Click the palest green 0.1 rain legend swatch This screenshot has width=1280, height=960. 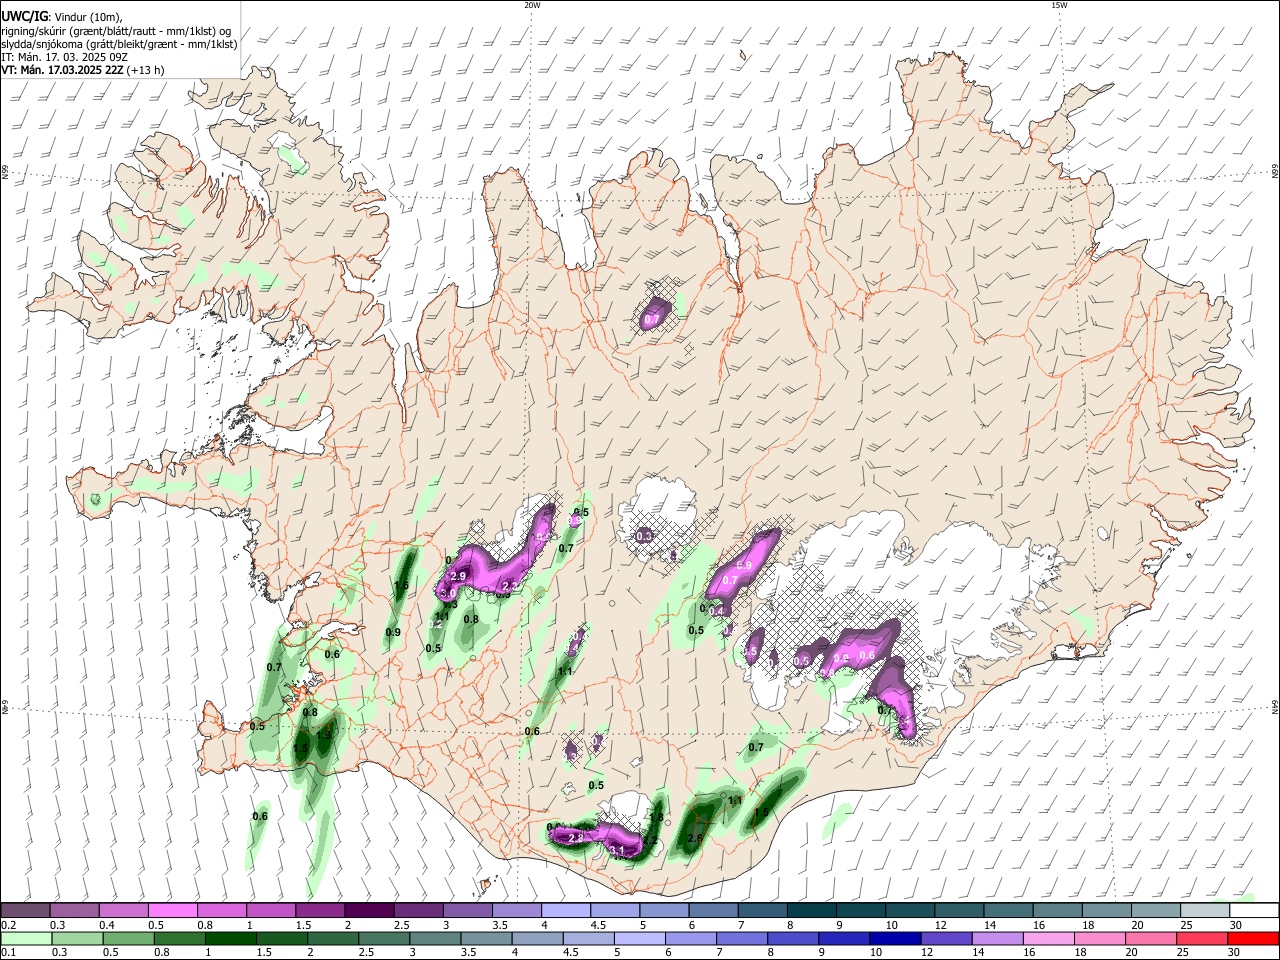(25, 938)
